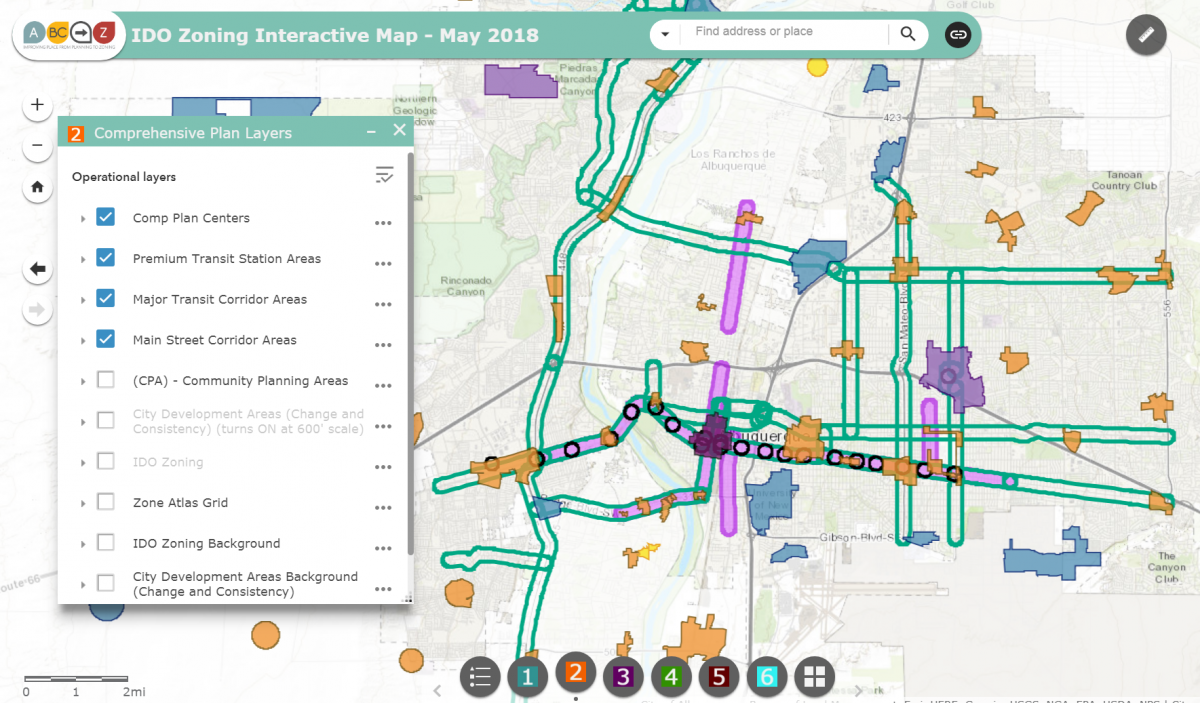The height and width of the screenshot is (703, 1200).
Task: Open the measurement ruler tool
Action: point(1146,35)
